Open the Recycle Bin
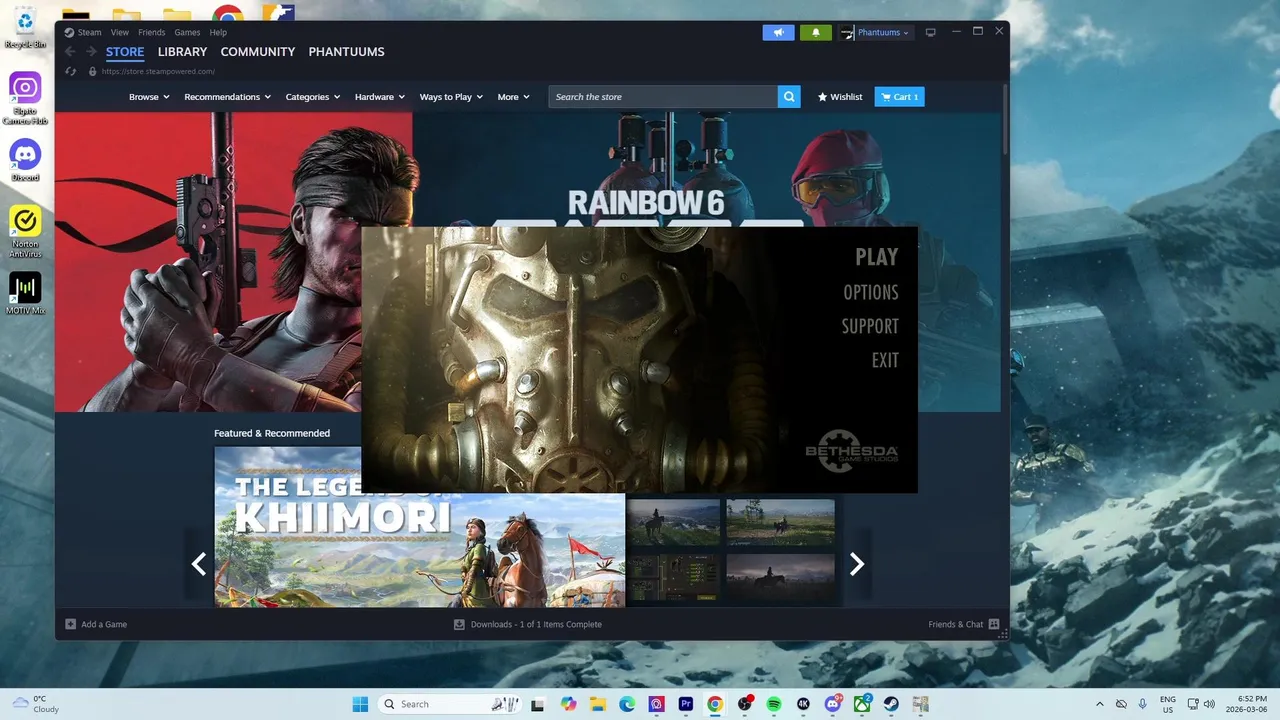This screenshot has height=720, width=1280. [x=25, y=27]
